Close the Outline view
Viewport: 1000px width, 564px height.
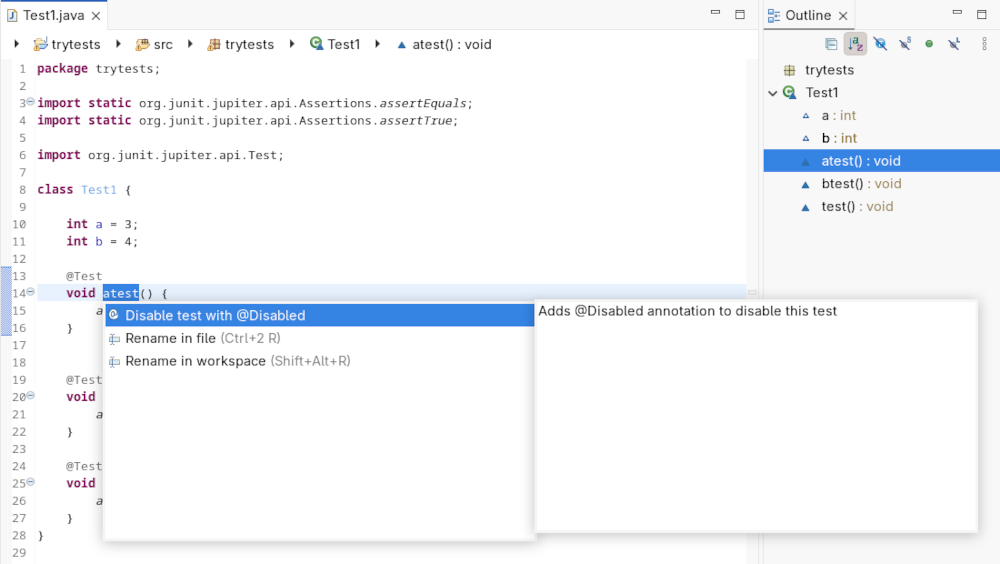pos(843,16)
